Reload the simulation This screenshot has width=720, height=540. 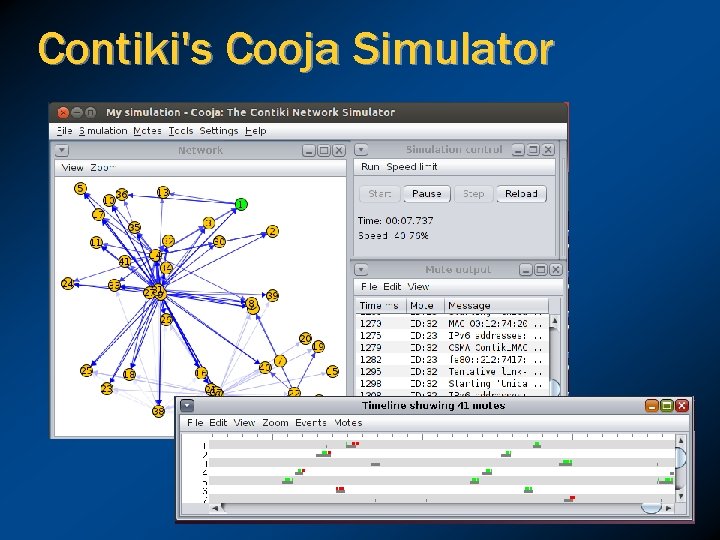tap(521, 194)
